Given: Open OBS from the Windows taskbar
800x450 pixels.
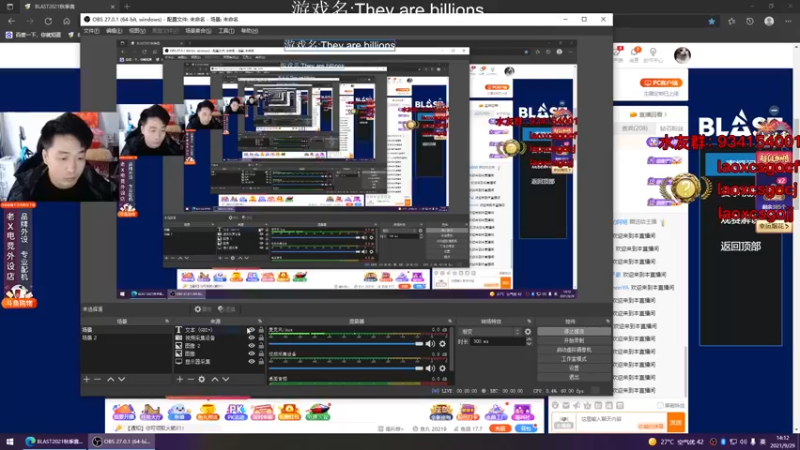Looking at the screenshot, I should click(121, 442).
